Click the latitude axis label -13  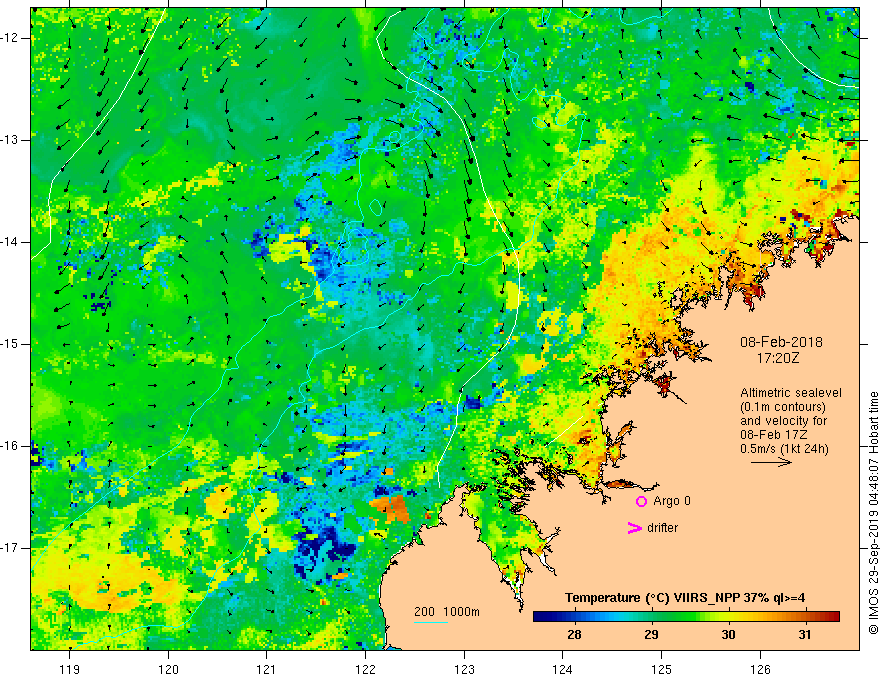coord(10,140)
